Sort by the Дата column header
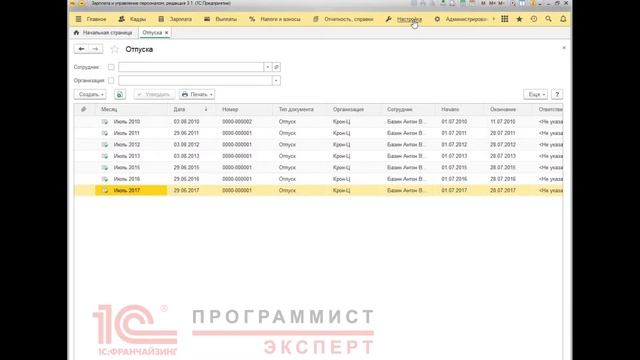The width and height of the screenshot is (640, 360). (191, 109)
